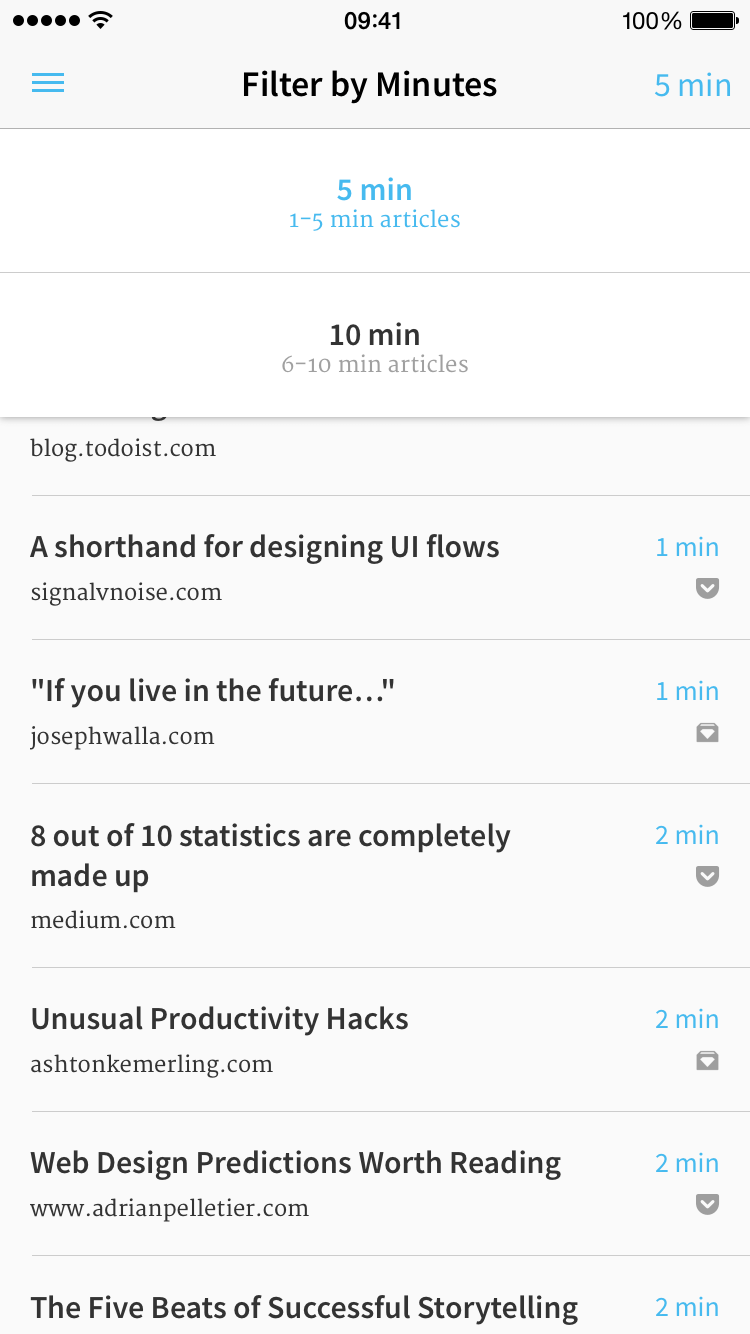Open Unusual Productivity Hacks article
Screen dimensions: 750x1334
point(220,1019)
